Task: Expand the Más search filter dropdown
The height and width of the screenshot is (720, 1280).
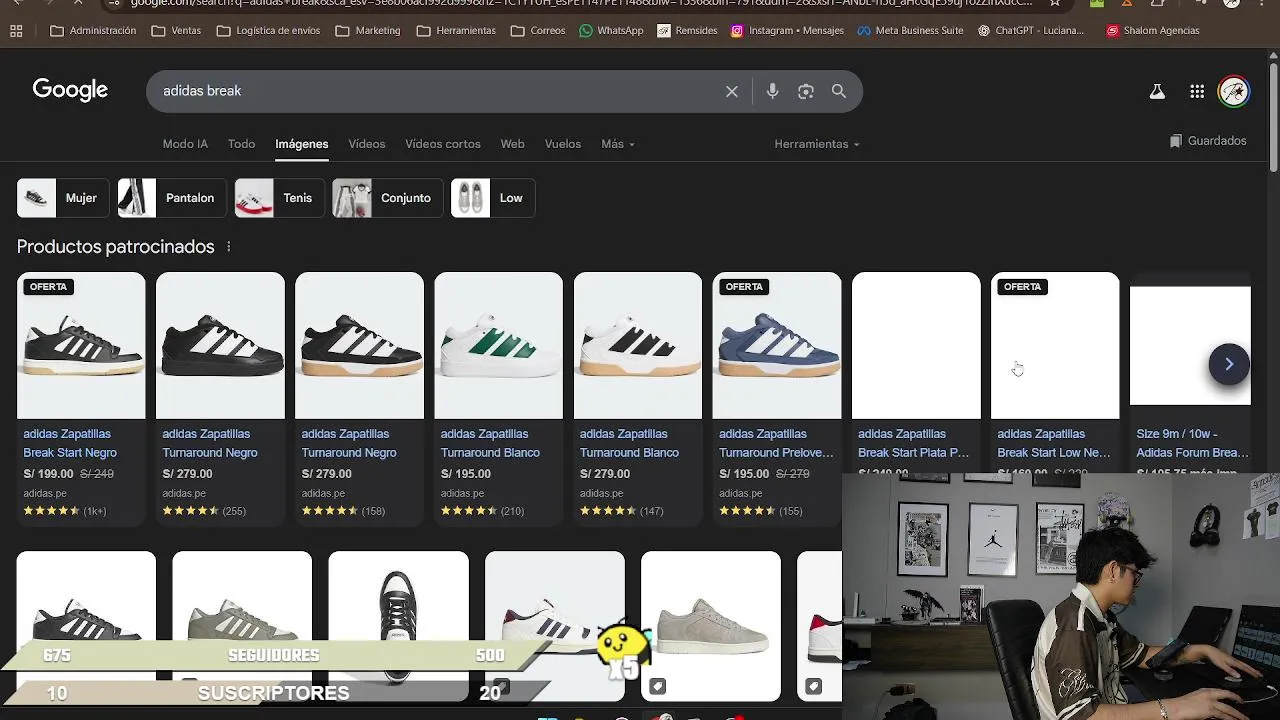Action: pyautogui.click(x=618, y=144)
